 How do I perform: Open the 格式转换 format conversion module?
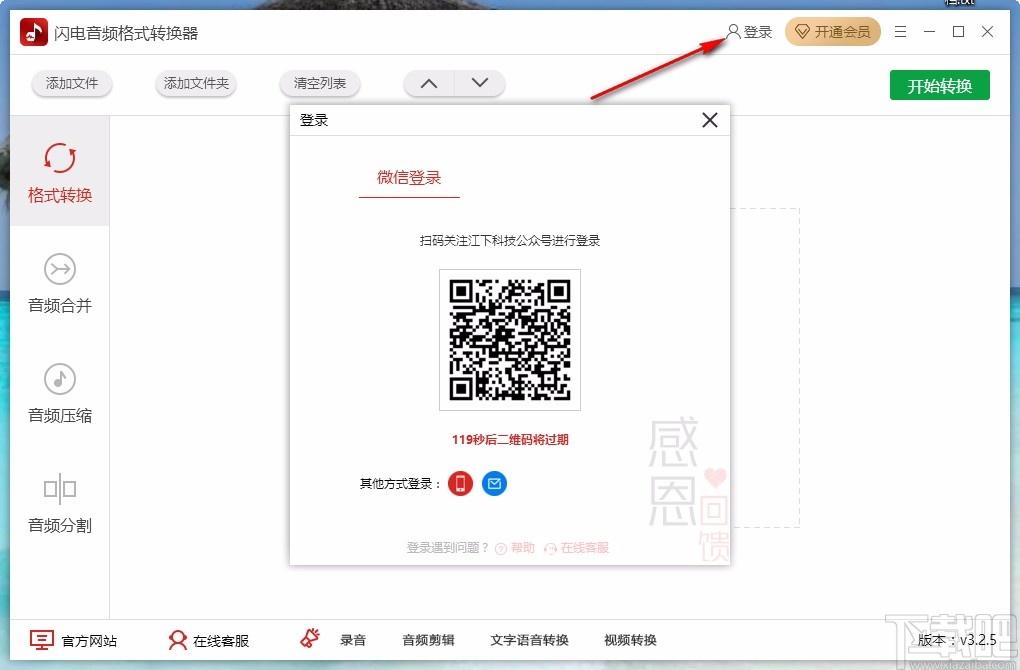pos(60,172)
